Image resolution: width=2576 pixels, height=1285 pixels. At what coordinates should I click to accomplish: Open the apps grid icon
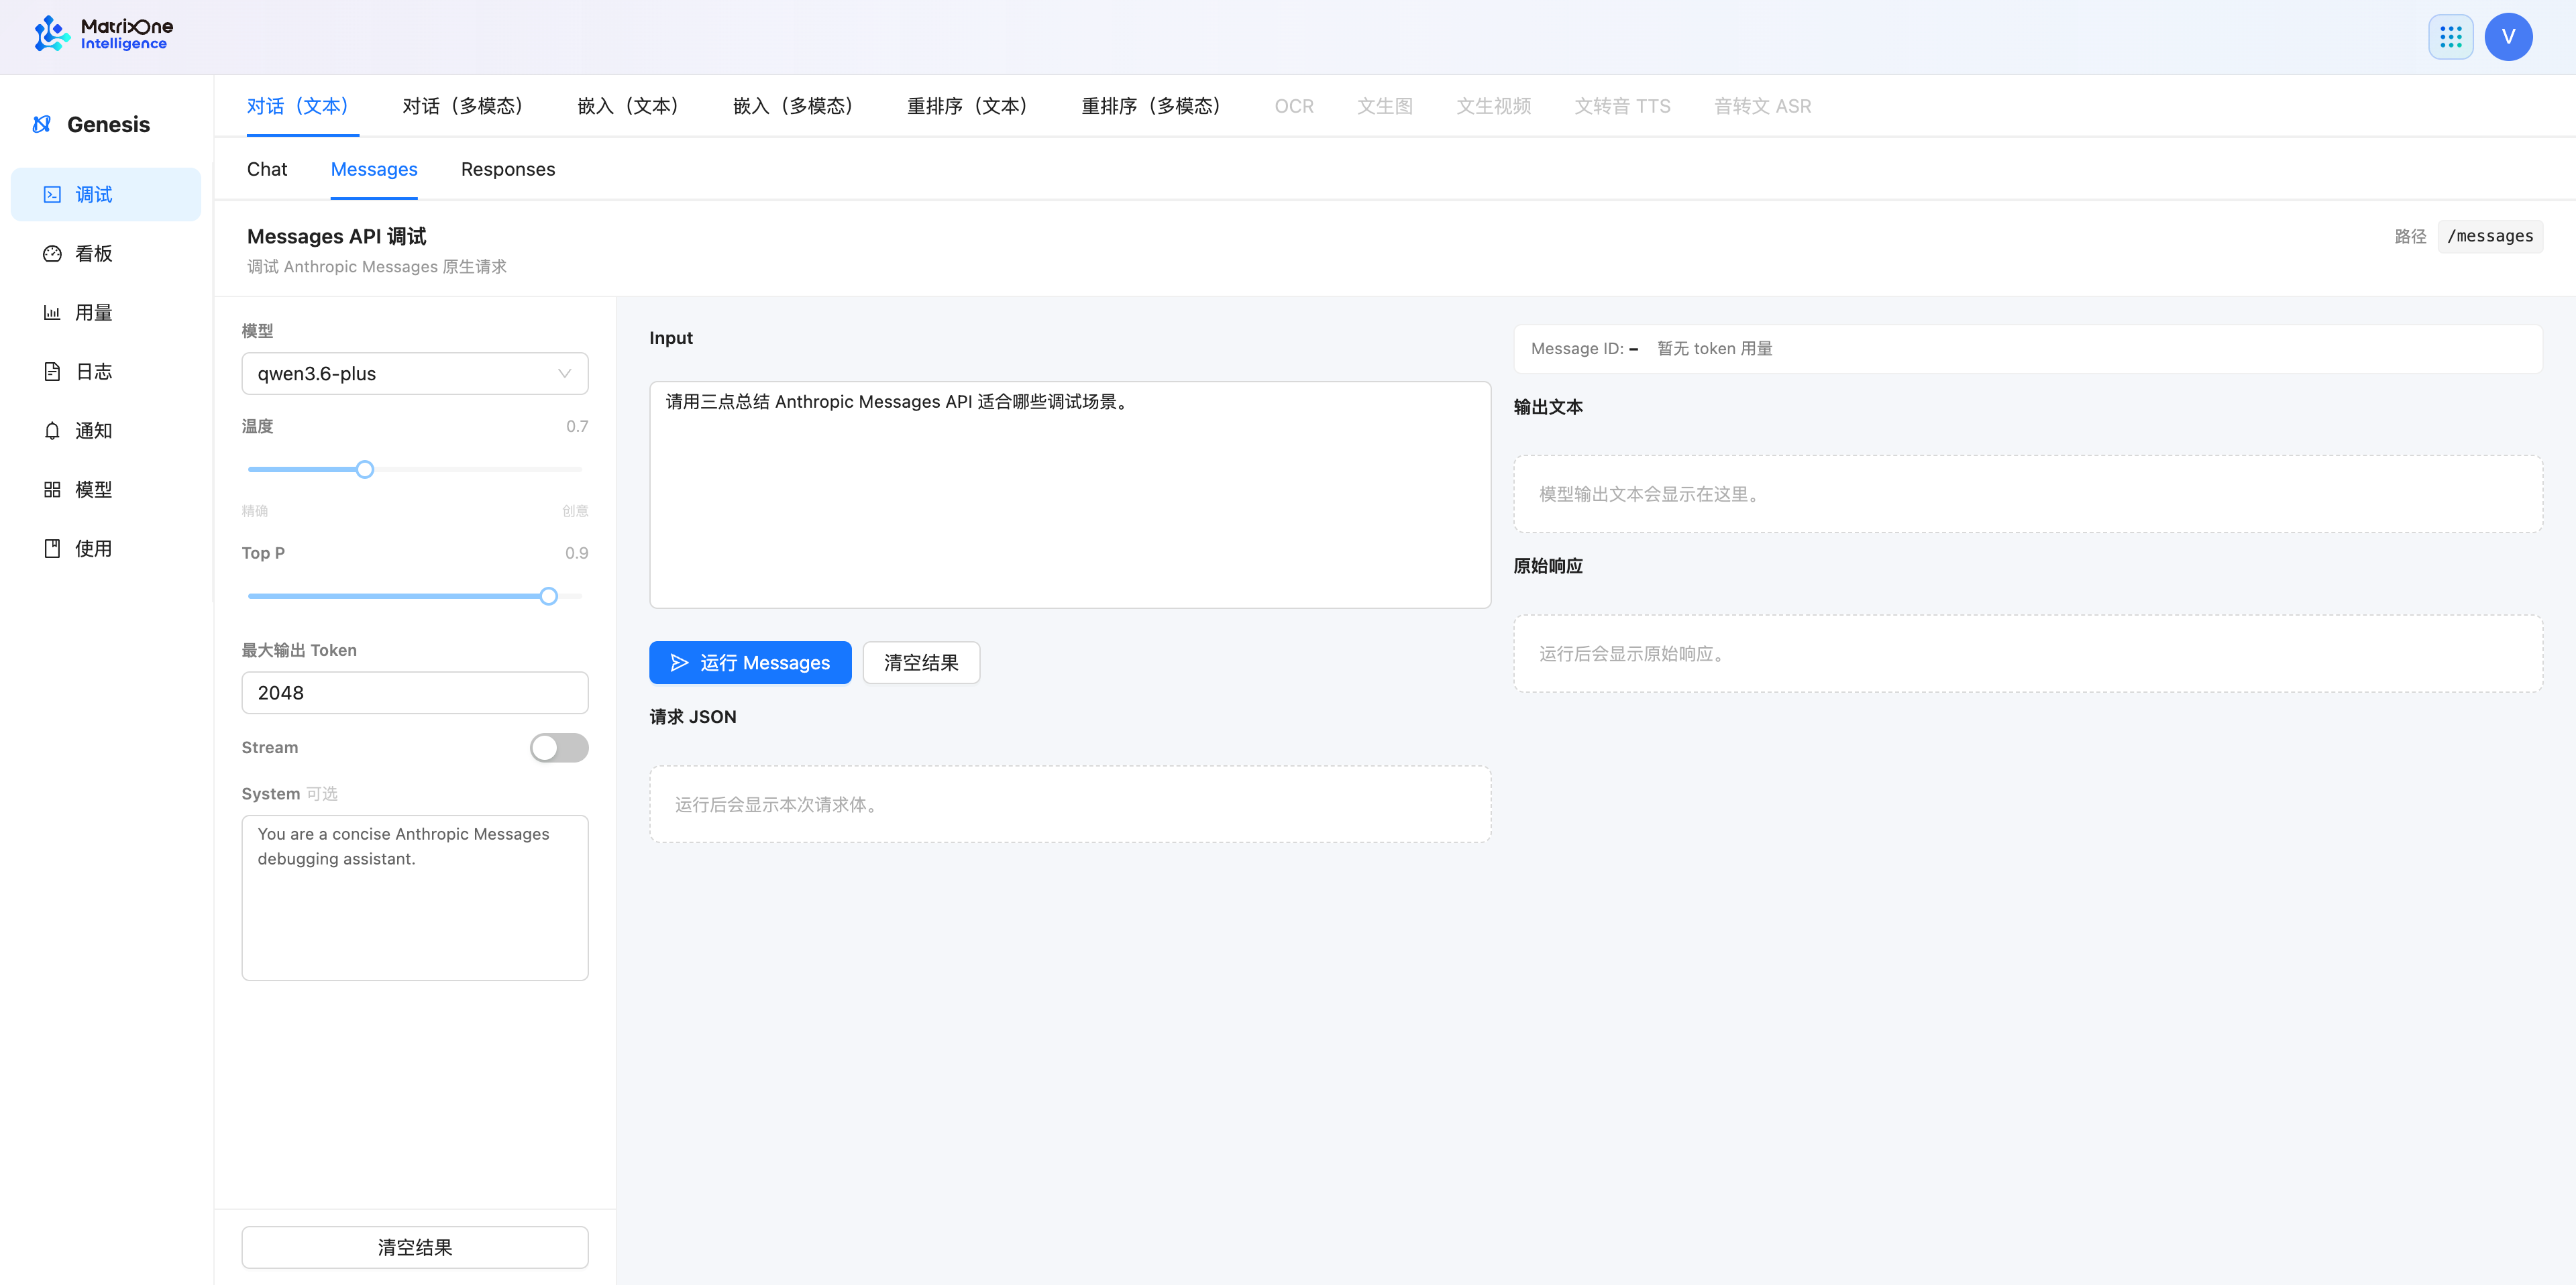[x=2450, y=37]
